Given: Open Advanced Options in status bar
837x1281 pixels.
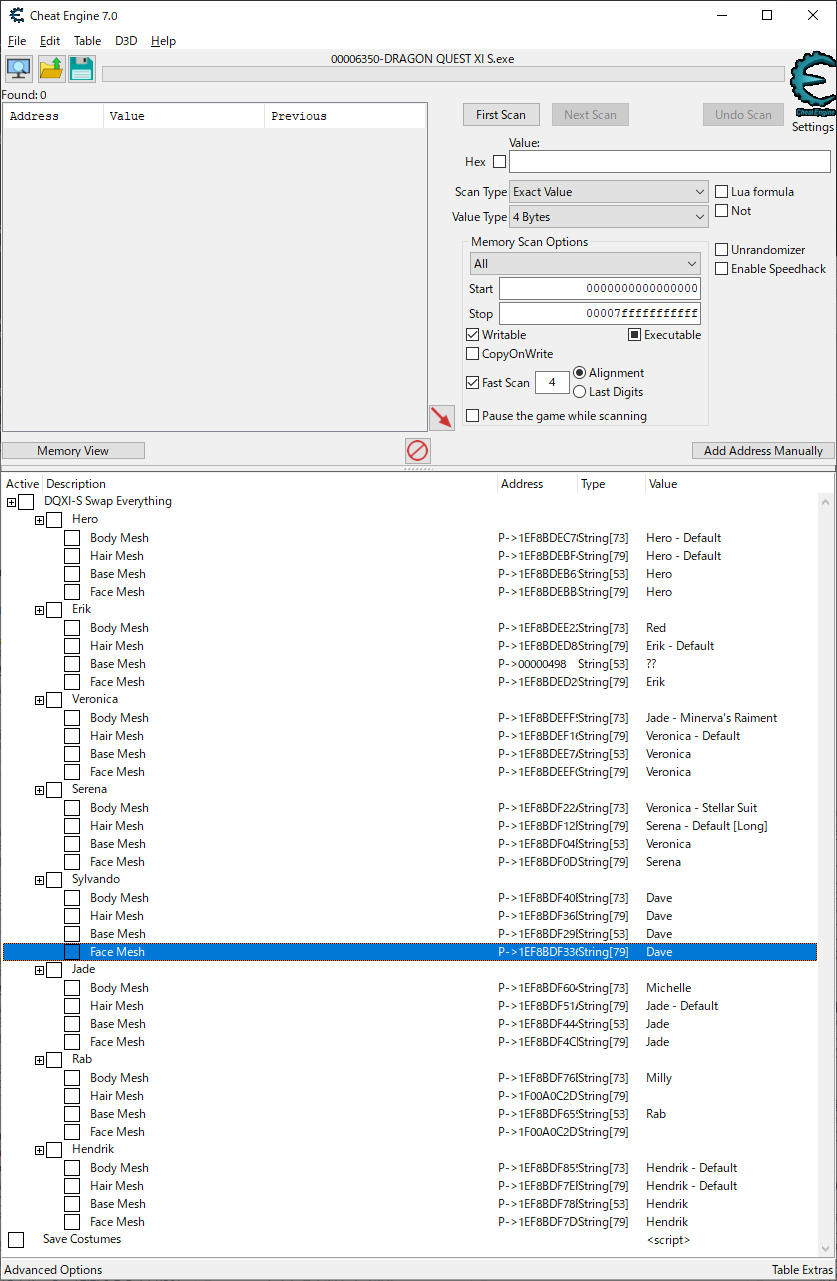Looking at the screenshot, I should [x=53, y=1270].
